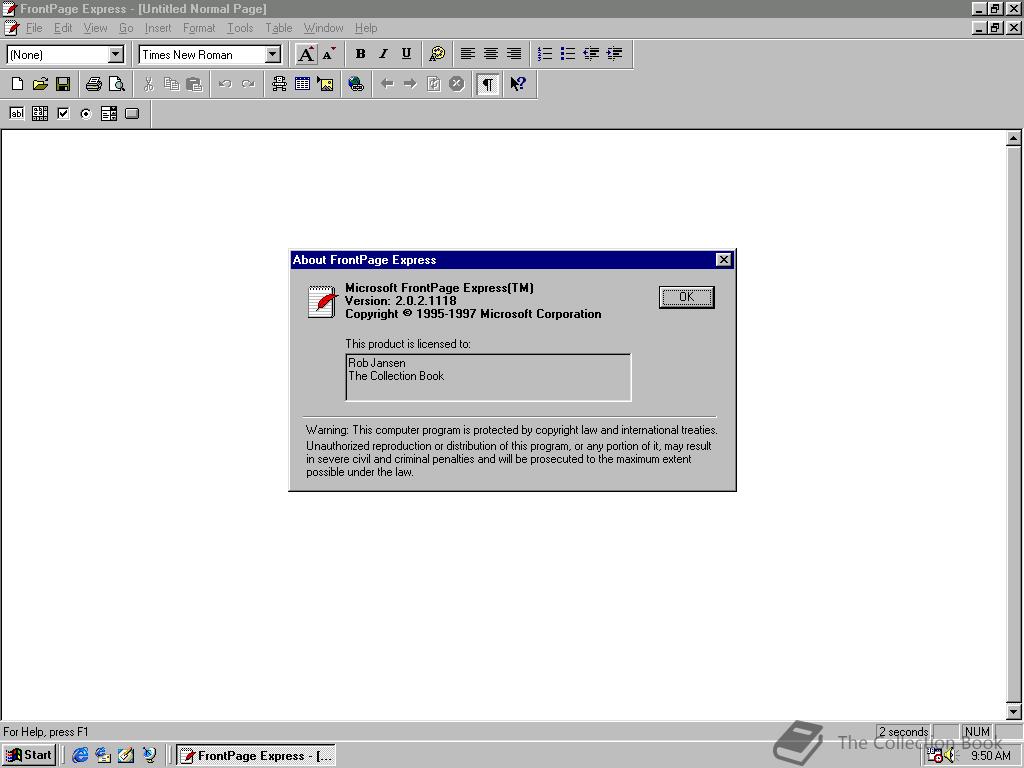1024x768 pixels.
Task: Align text right
Action: tap(514, 54)
